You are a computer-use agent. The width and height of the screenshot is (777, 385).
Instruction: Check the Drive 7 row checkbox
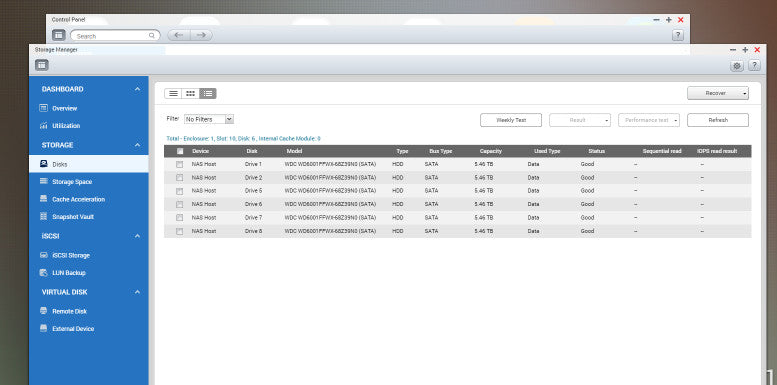pos(179,218)
